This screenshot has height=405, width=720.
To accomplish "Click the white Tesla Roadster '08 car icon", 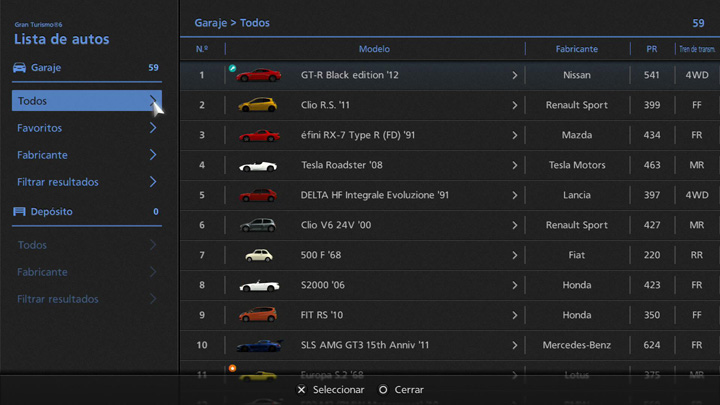I will pos(258,165).
